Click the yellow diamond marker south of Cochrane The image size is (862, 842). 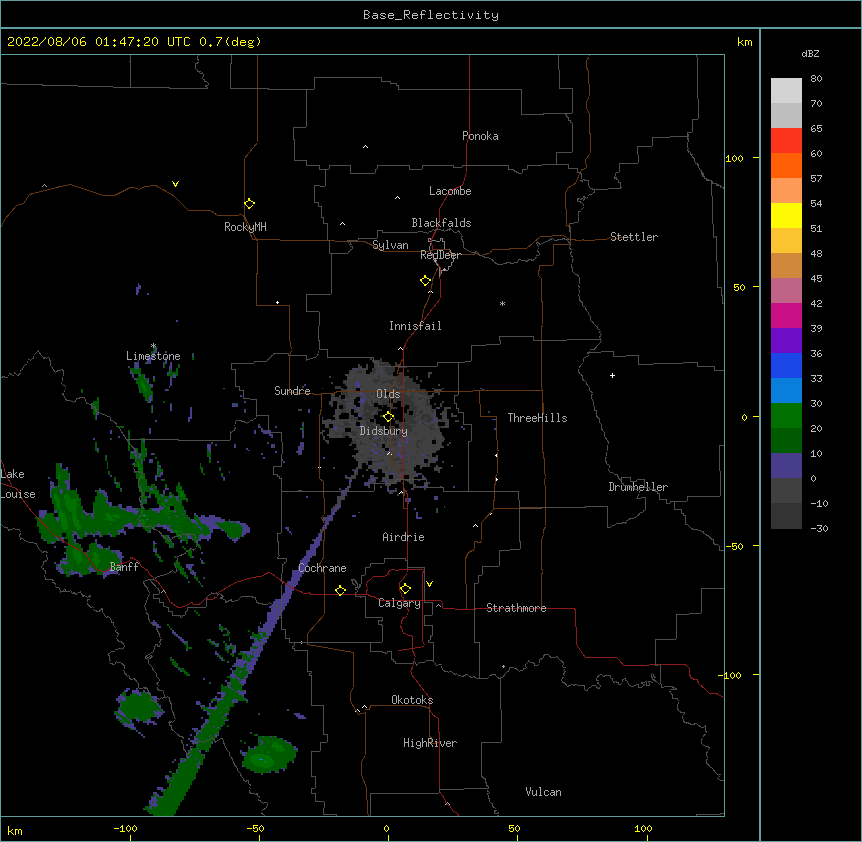click(x=340, y=590)
